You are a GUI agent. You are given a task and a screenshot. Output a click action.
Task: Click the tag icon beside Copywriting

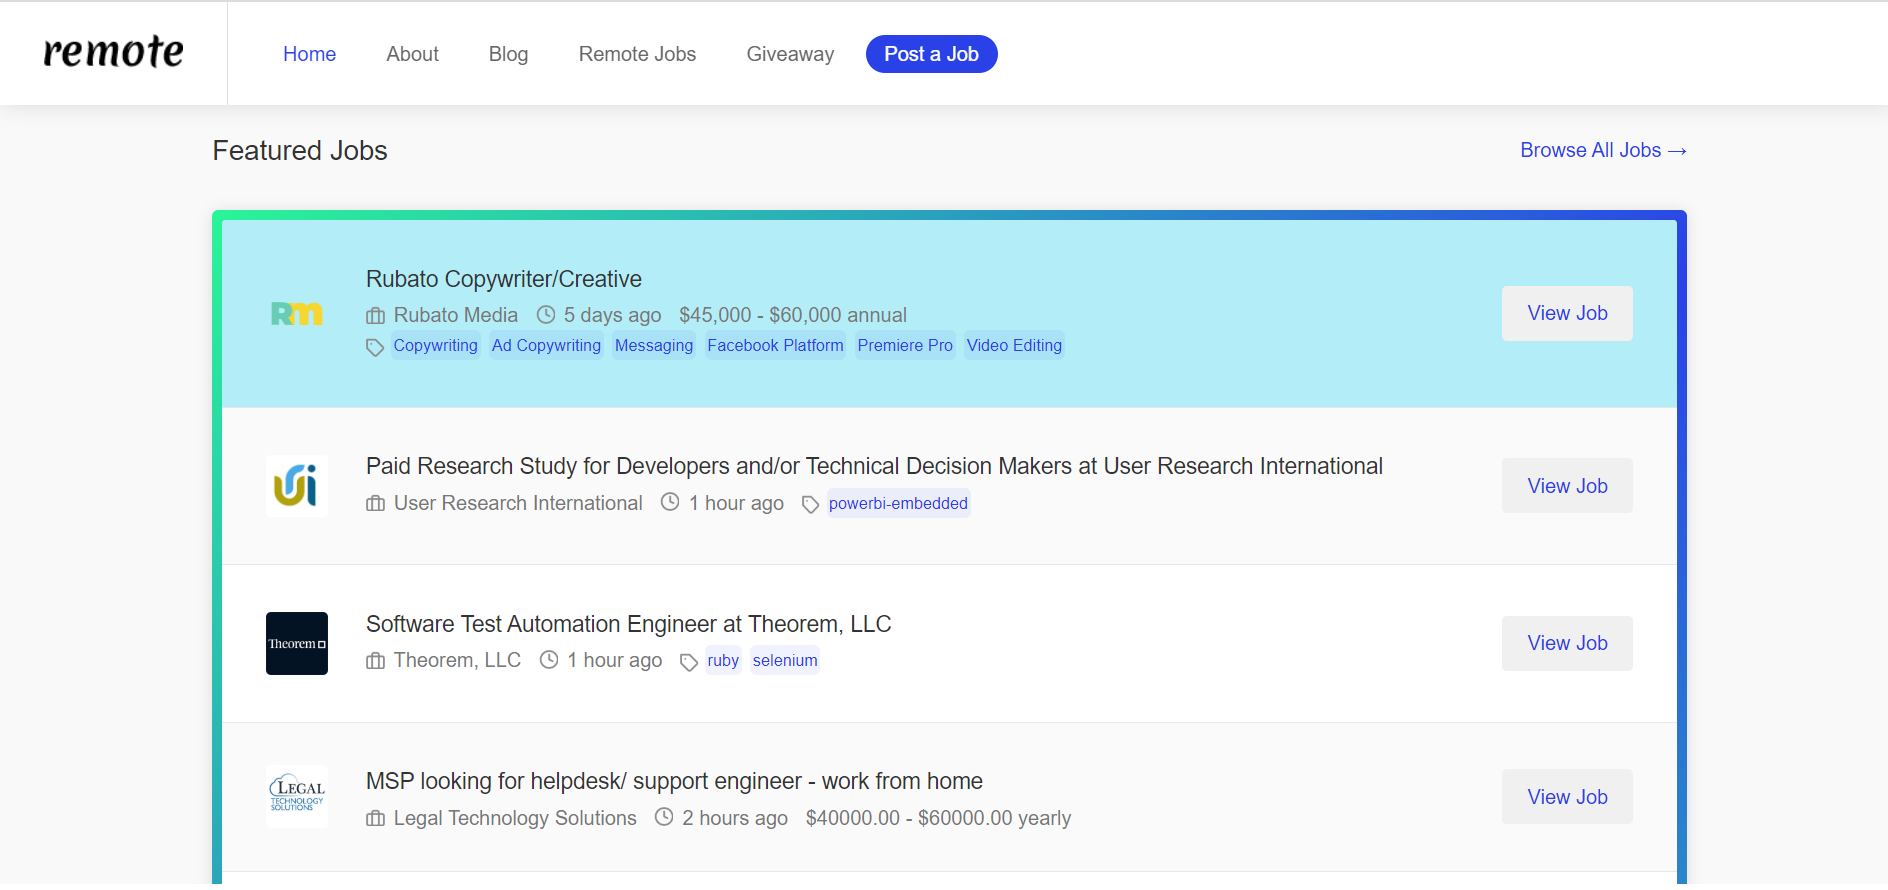375,347
